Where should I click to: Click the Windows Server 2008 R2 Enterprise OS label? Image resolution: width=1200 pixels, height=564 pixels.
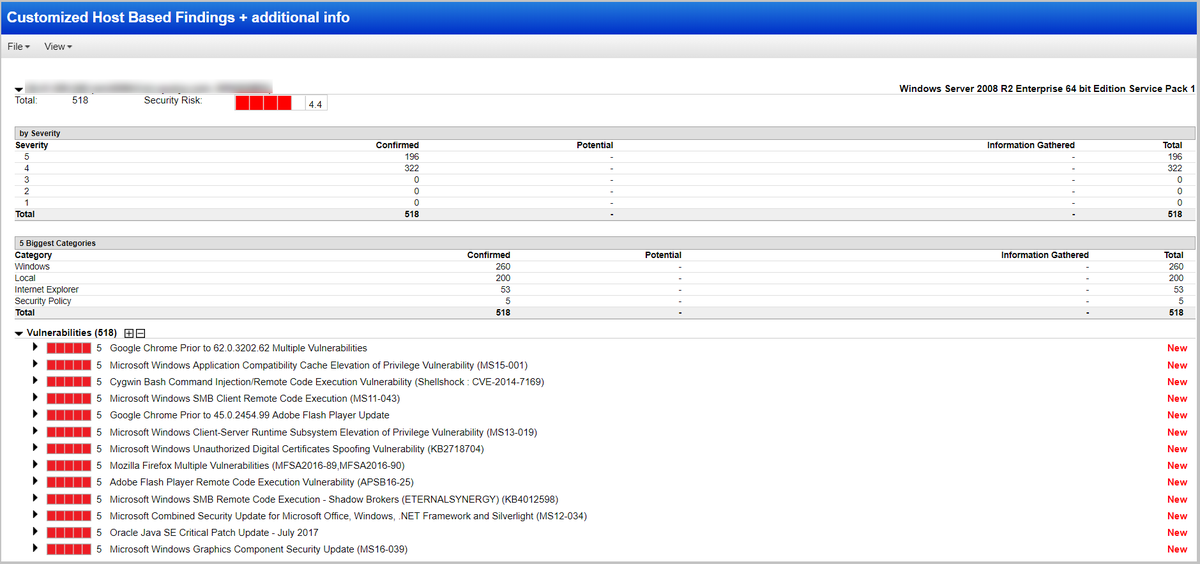(x=1047, y=88)
